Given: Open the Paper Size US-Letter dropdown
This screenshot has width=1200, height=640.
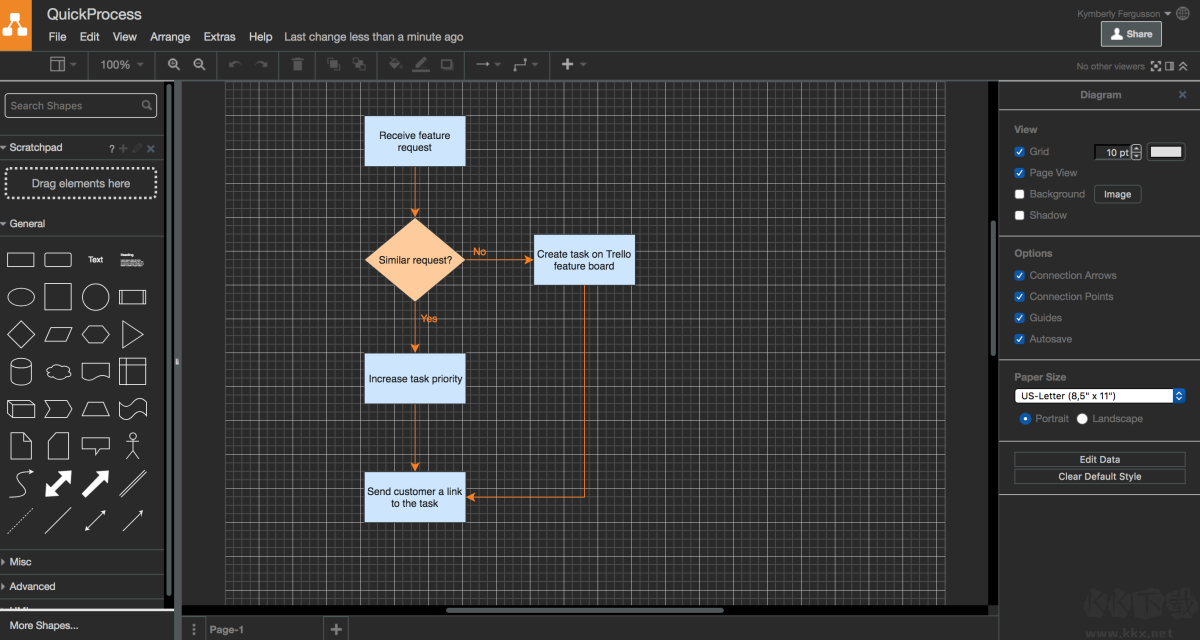Looking at the screenshot, I should (x=1099, y=396).
